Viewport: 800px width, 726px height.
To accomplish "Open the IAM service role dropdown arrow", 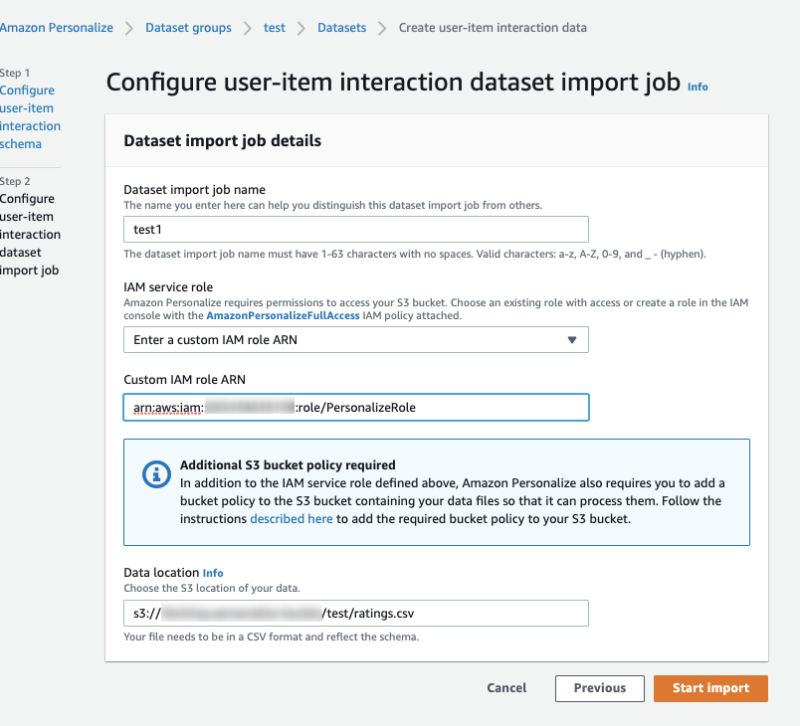I will [x=572, y=340].
